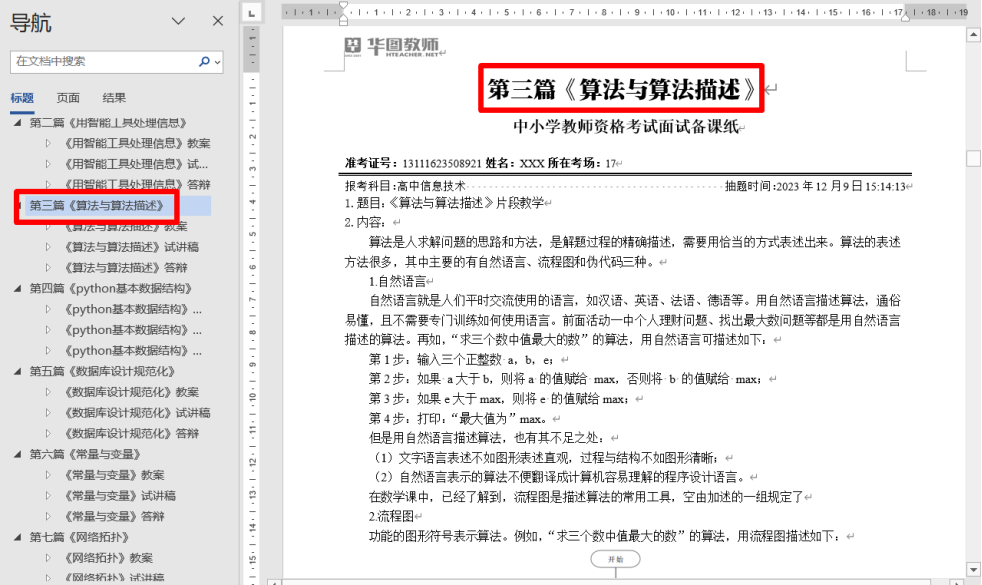Switch to the 页面 tab
This screenshot has height=585, width=982.
click(68, 98)
